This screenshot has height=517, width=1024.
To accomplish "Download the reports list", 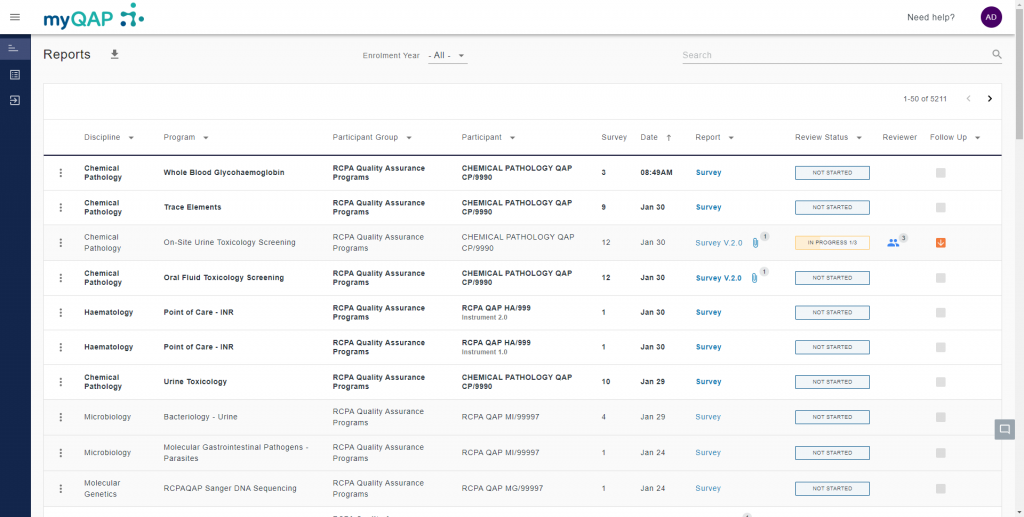I will (x=114, y=54).
